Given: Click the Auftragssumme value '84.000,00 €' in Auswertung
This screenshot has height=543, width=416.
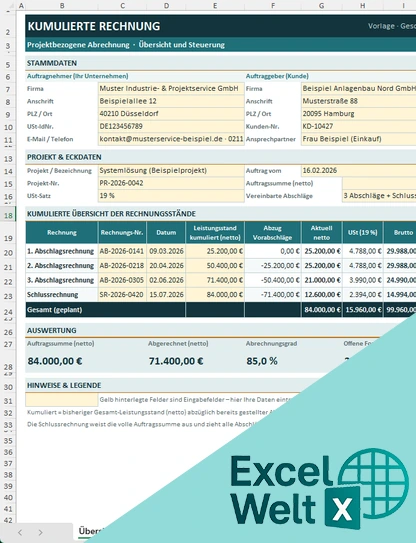Looking at the screenshot, I should coord(55,361).
